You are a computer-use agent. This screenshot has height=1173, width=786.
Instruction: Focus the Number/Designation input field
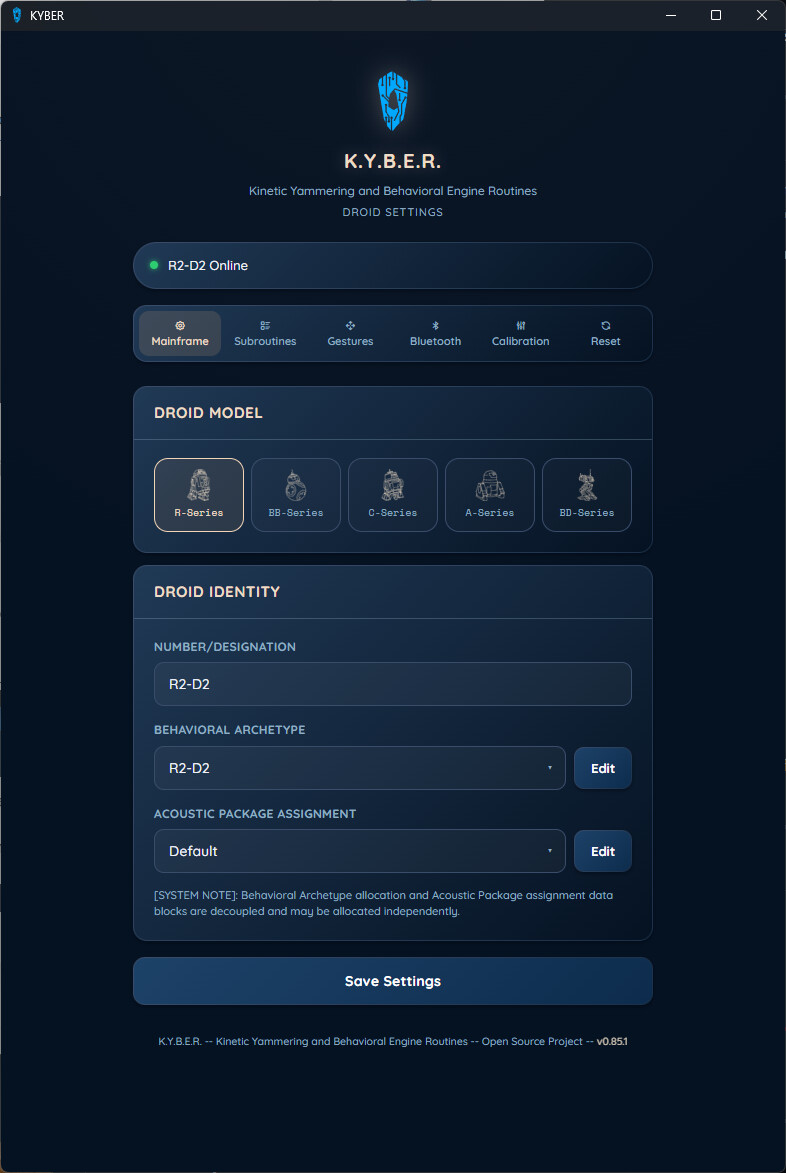(x=393, y=684)
